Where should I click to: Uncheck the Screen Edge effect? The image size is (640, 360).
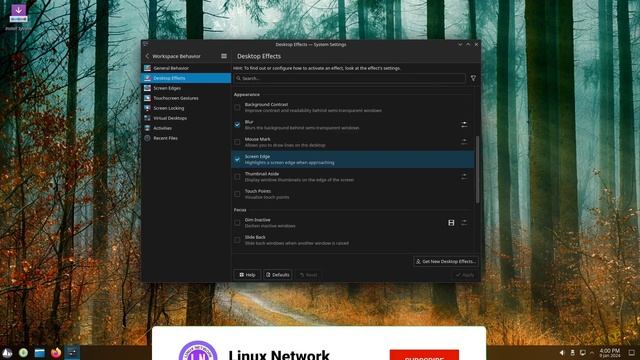(x=237, y=160)
